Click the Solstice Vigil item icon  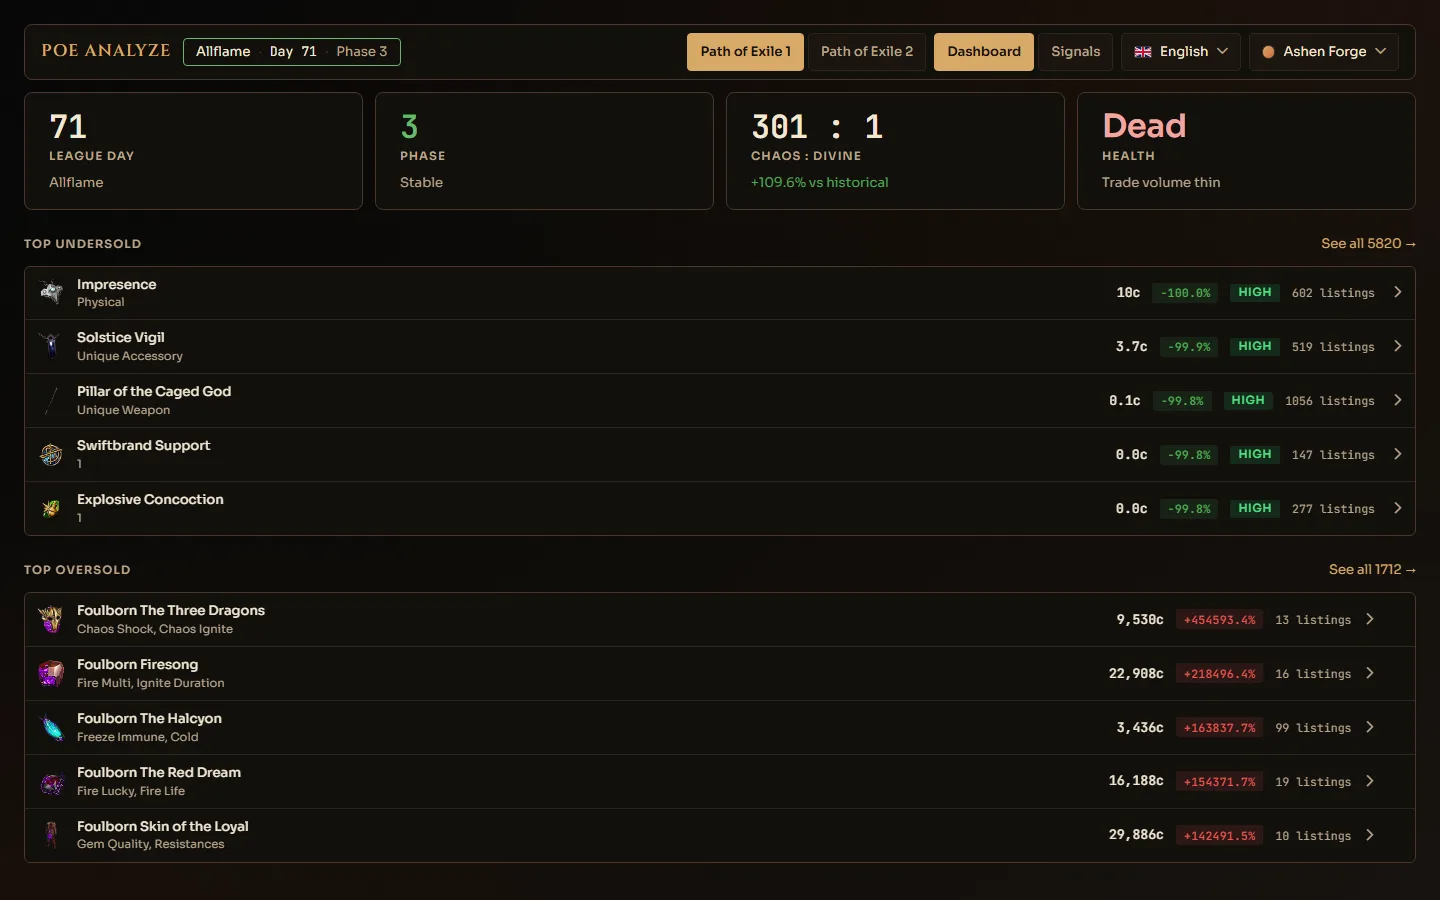pos(51,347)
